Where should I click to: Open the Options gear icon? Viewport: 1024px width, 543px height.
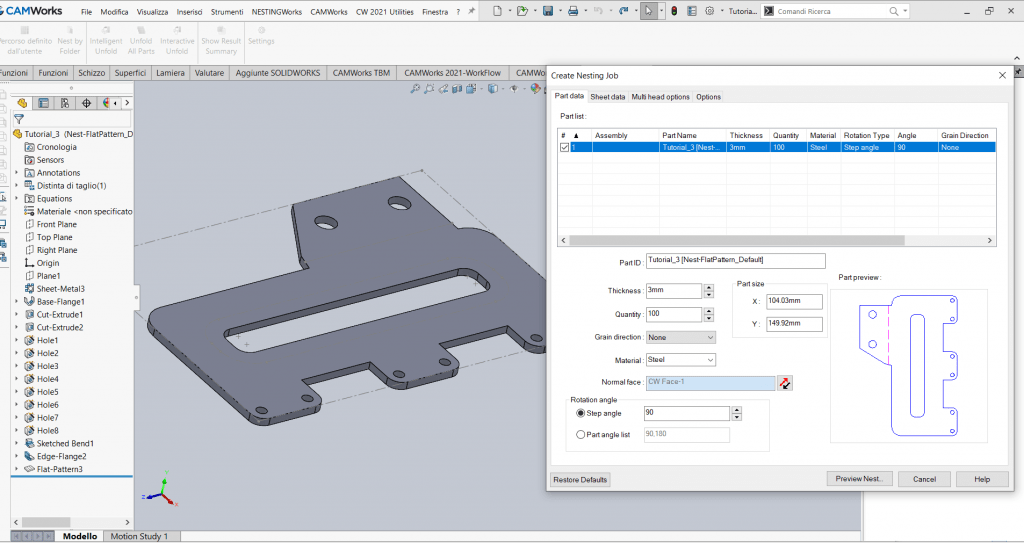pos(709,11)
